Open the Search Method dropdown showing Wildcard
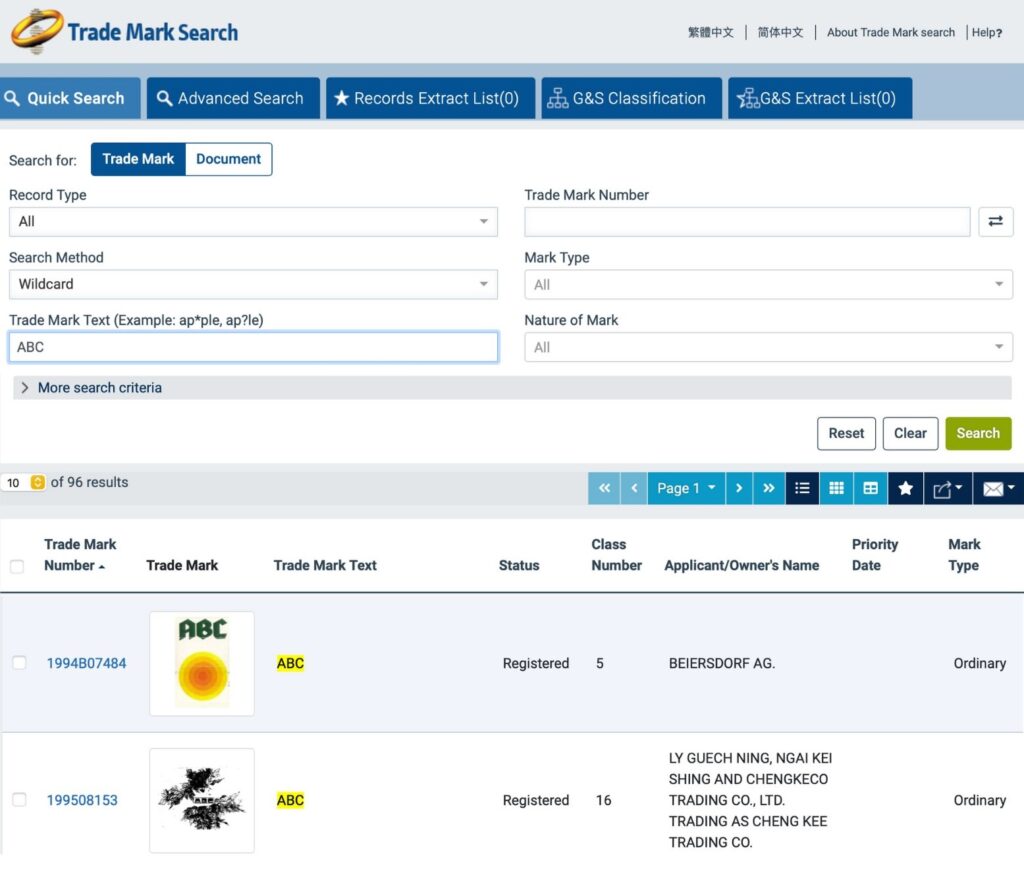The image size is (1024, 873). (x=253, y=284)
